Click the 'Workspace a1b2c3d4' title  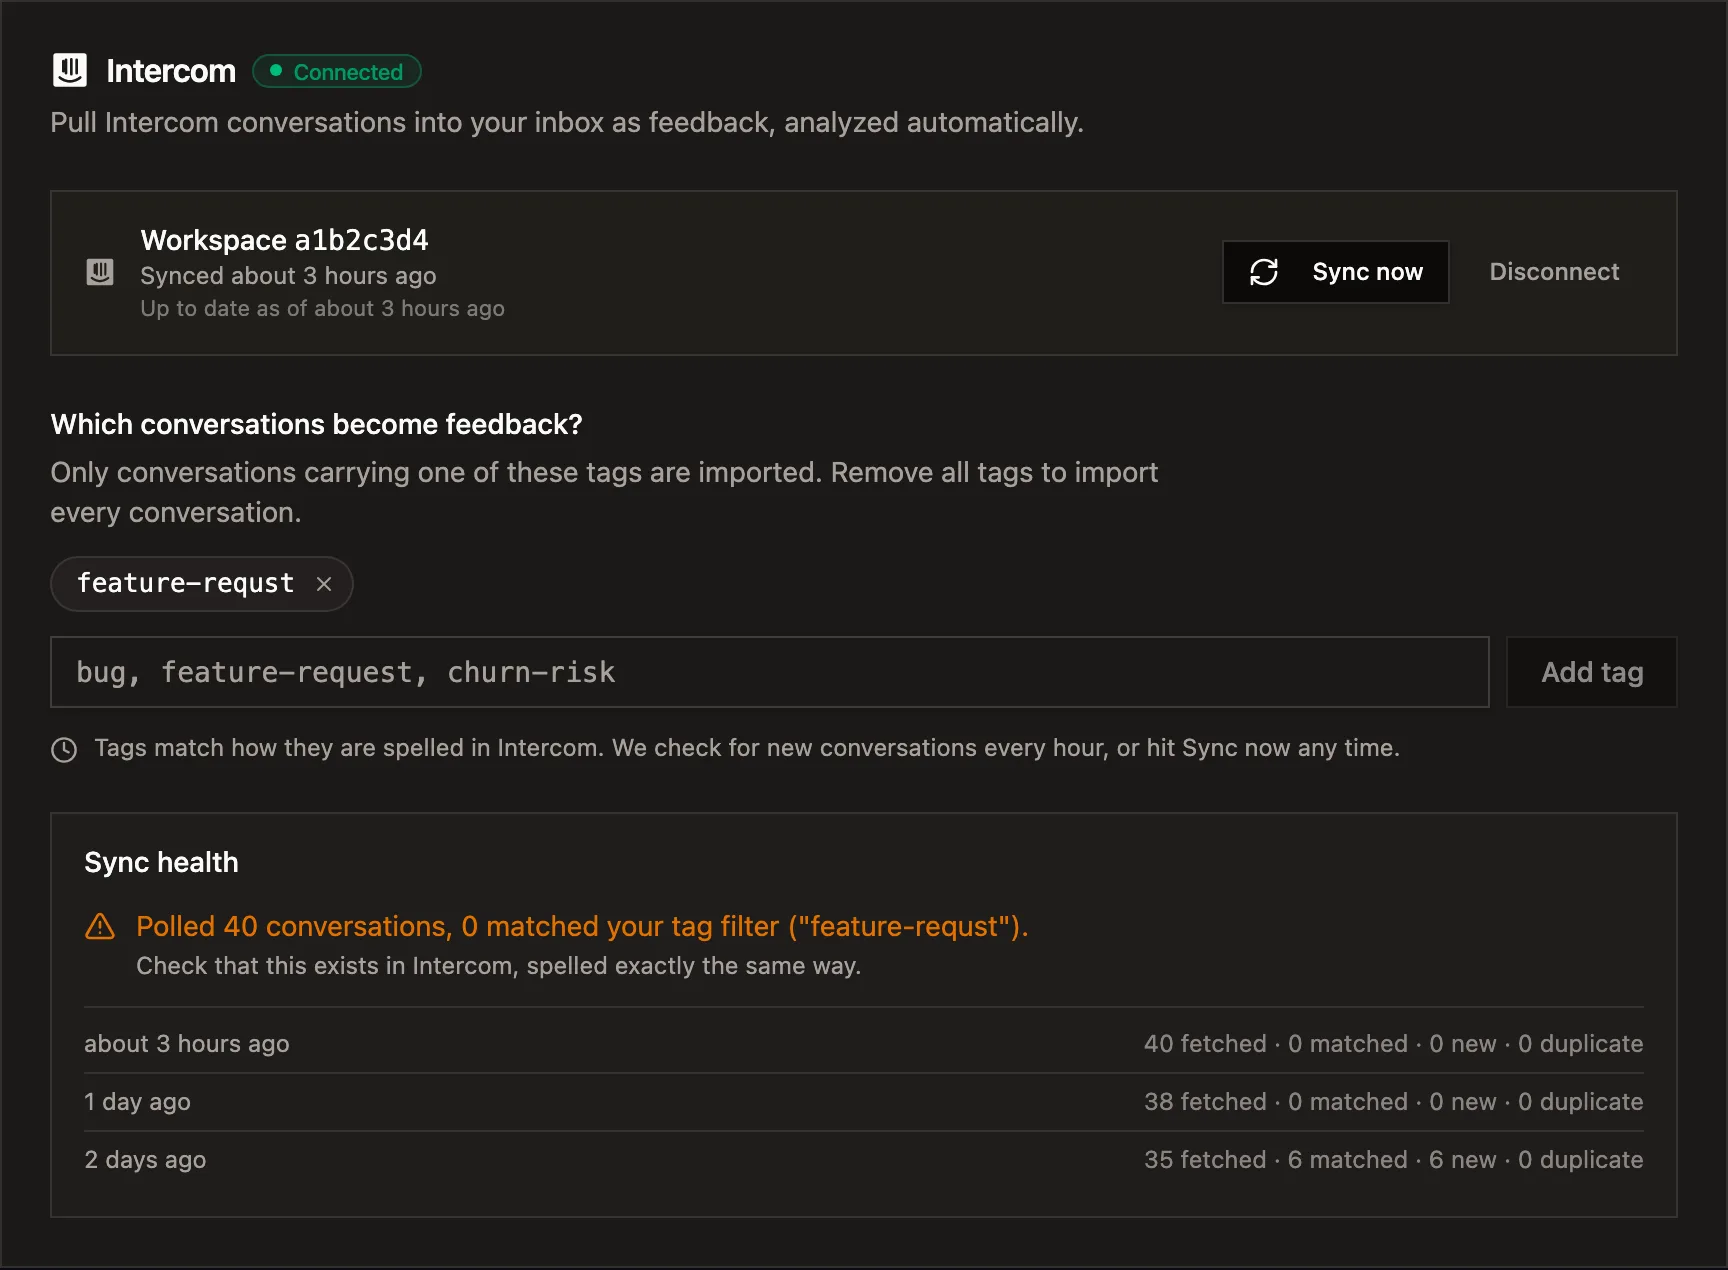pos(285,240)
